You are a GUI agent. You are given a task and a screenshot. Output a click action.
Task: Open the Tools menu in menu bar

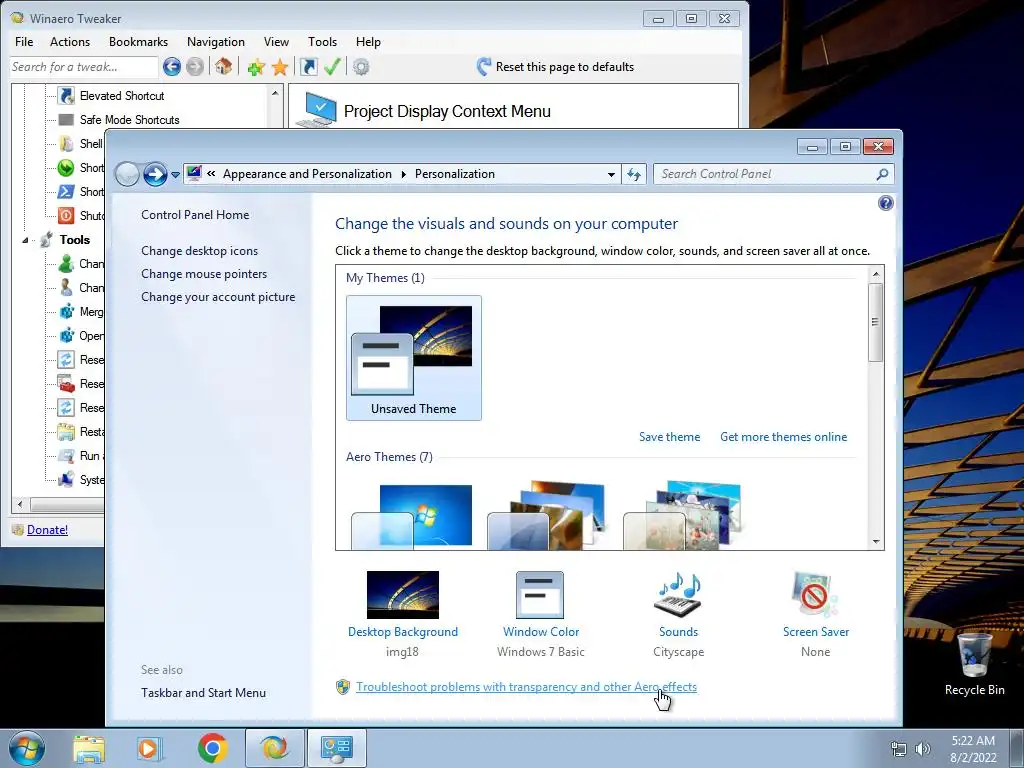pos(323,42)
